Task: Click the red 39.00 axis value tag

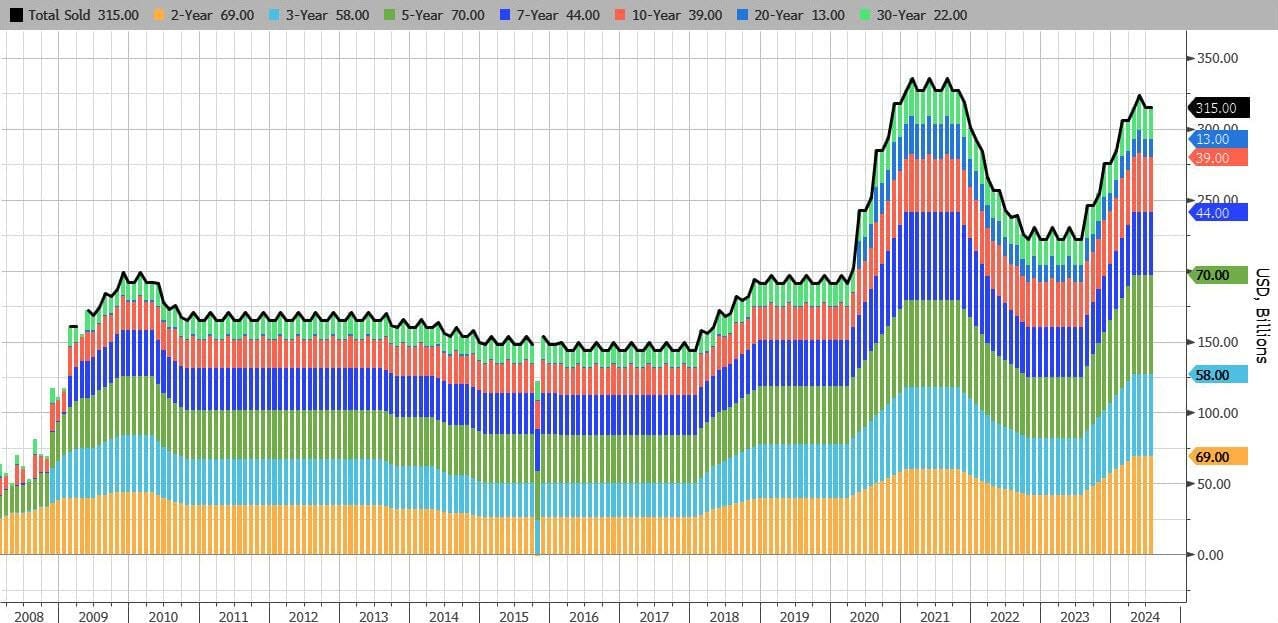Action: (1217, 158)
